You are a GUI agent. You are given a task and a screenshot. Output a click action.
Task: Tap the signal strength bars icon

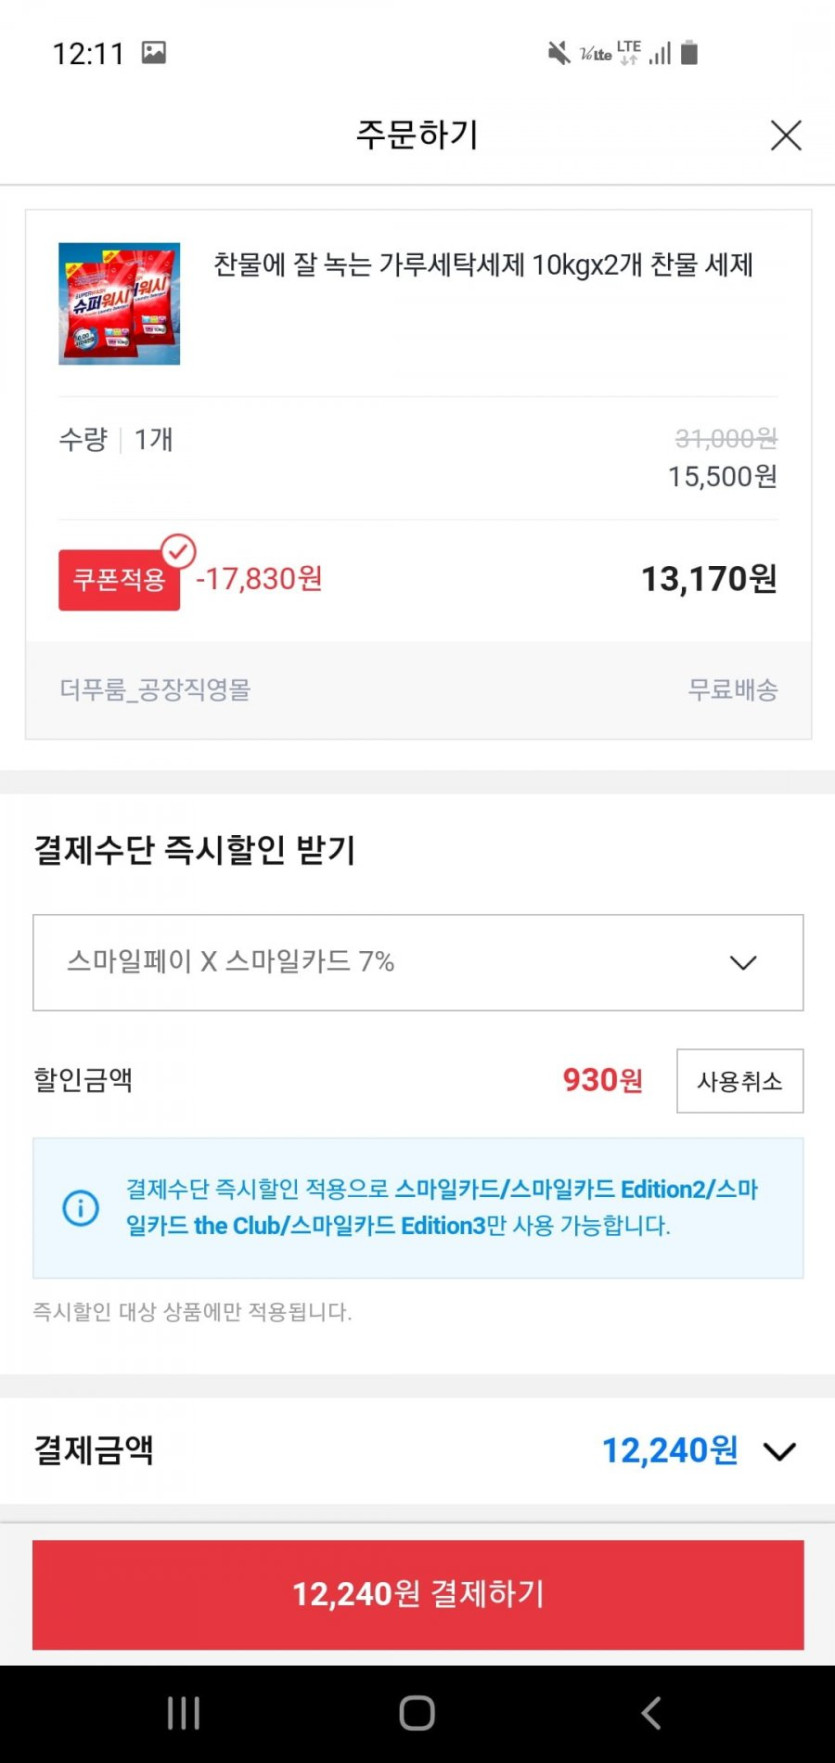660,54
